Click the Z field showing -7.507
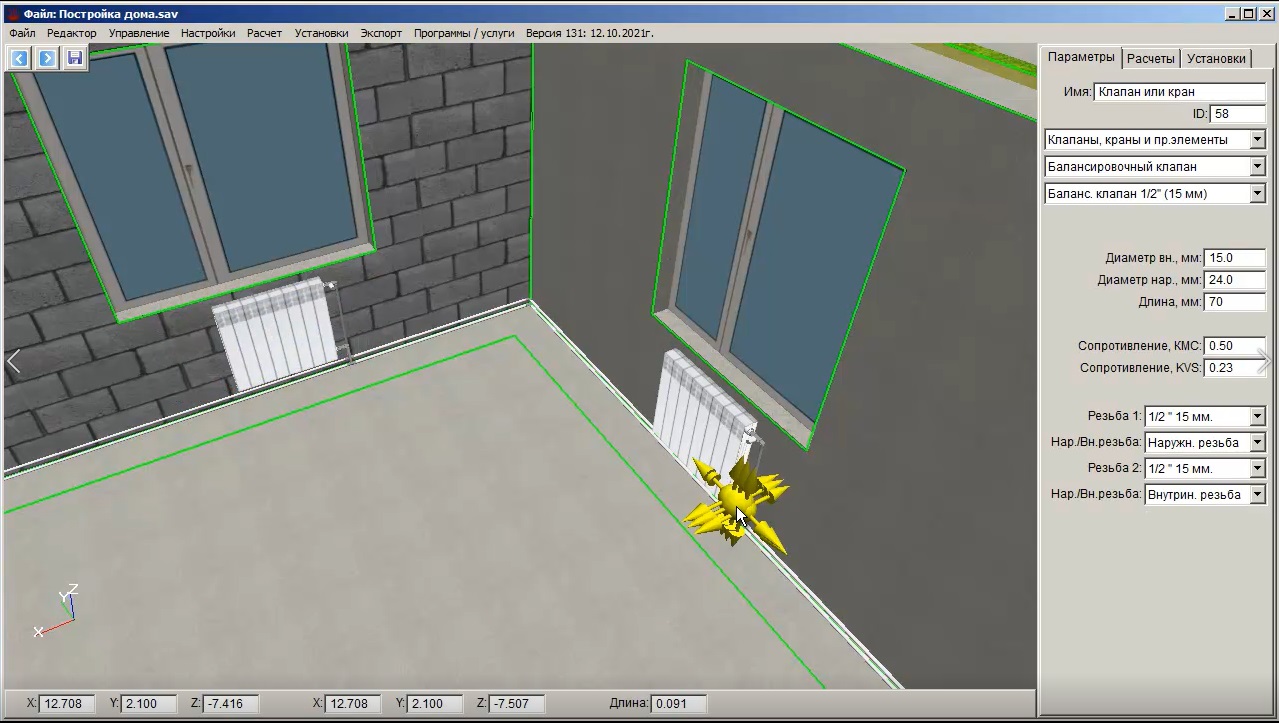 pyautogui.click(x=517, y=704)
